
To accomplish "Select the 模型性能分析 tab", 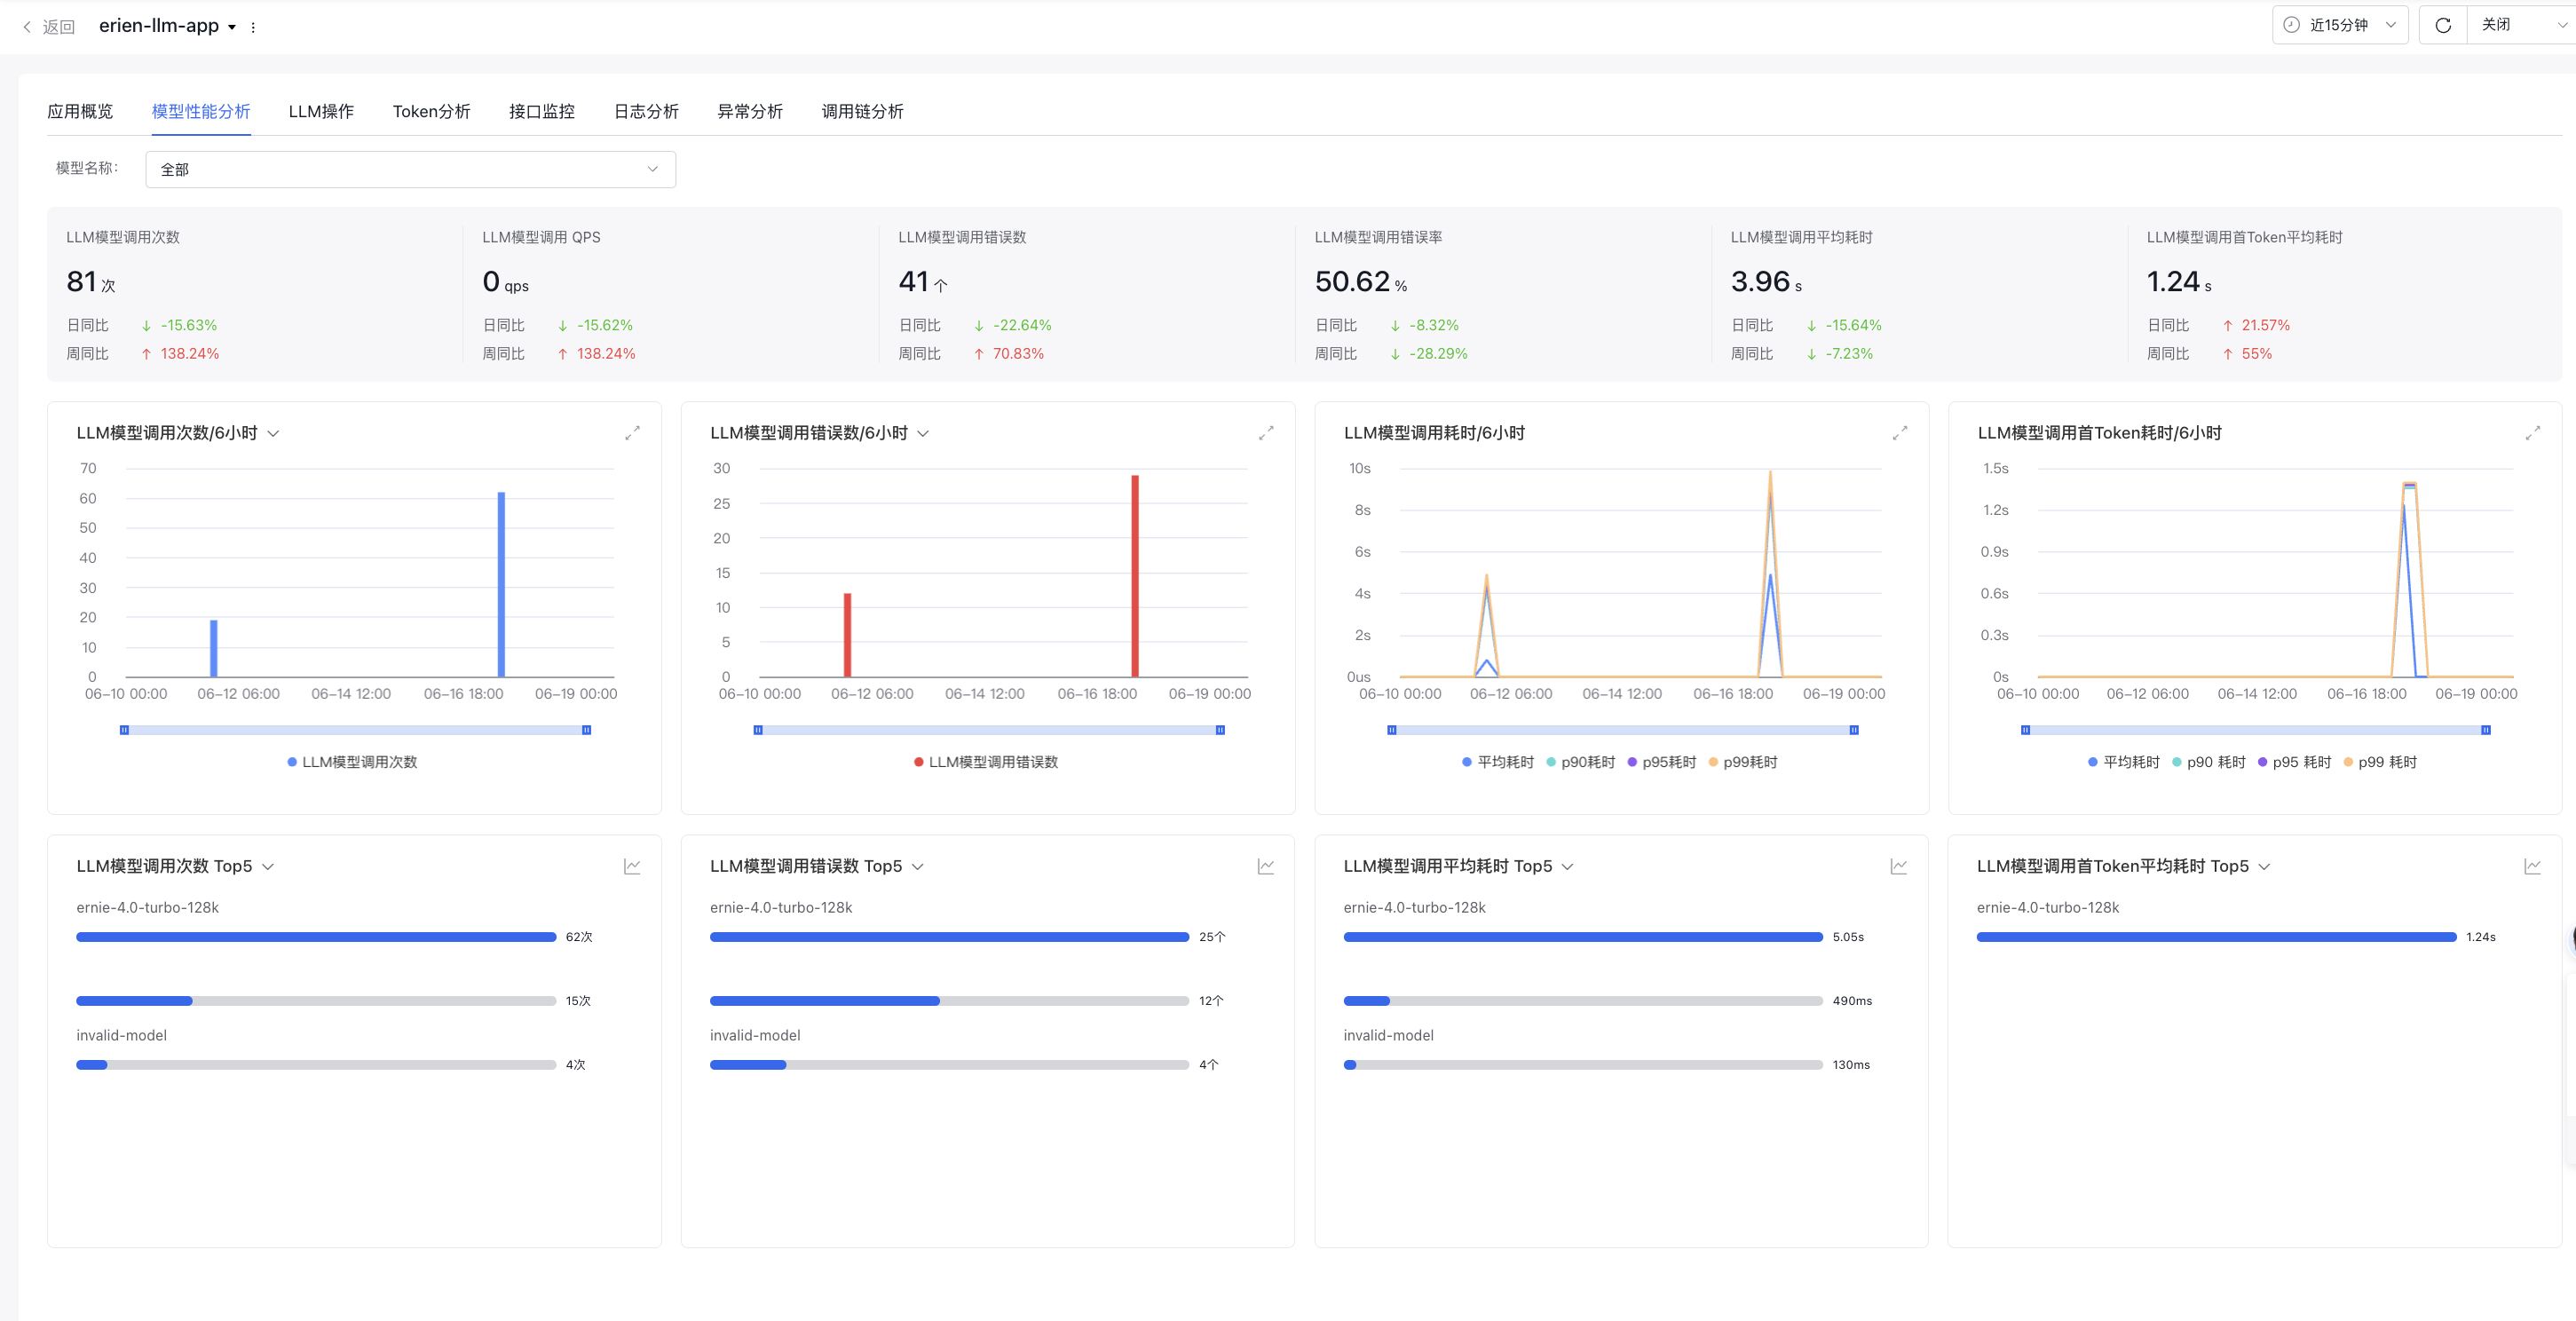I will [x=201, y=111].
